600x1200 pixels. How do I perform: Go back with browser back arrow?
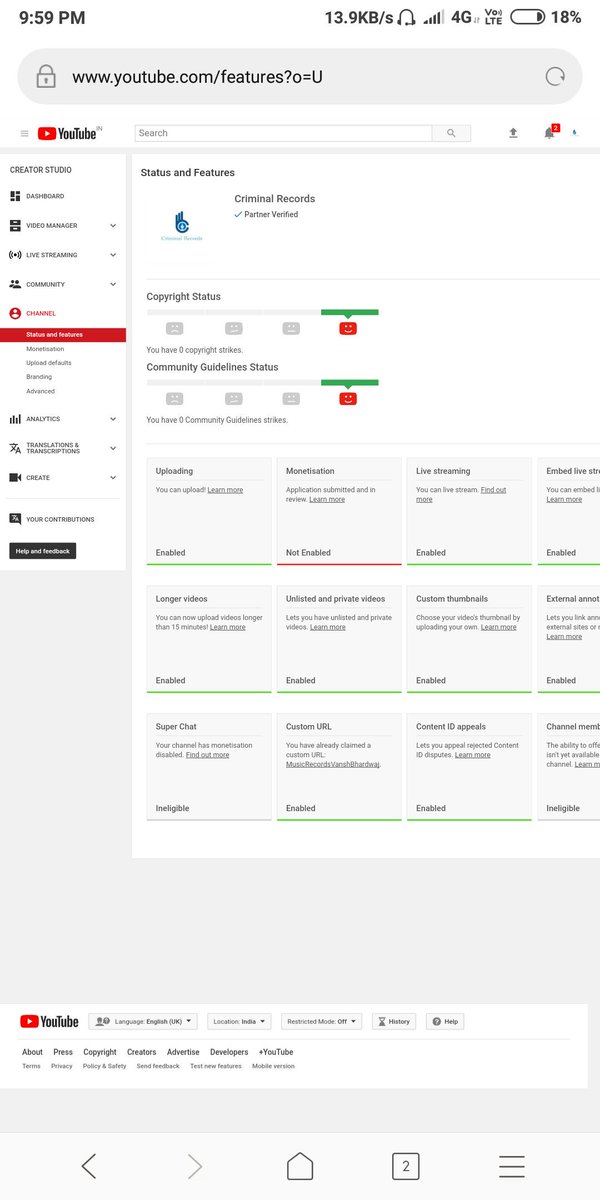click(x=88, y=1166)
